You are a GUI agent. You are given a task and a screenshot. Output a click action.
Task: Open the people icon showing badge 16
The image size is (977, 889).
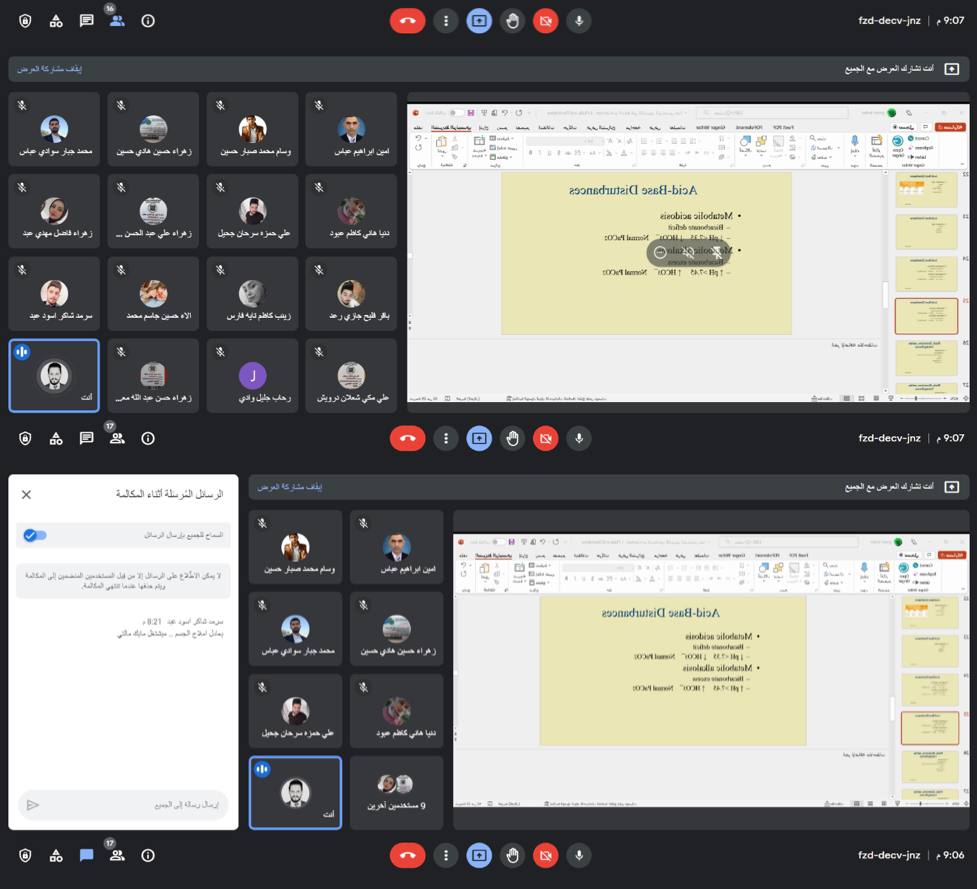(117, 21)
